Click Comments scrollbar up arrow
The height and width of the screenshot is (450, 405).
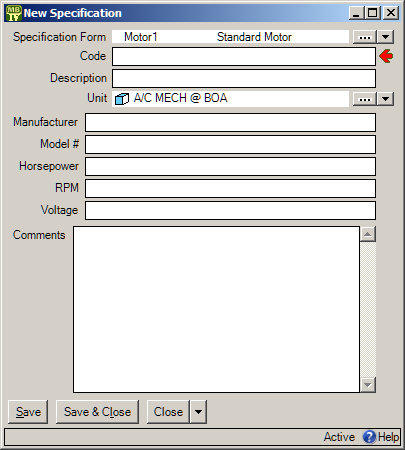coord(368,234)
